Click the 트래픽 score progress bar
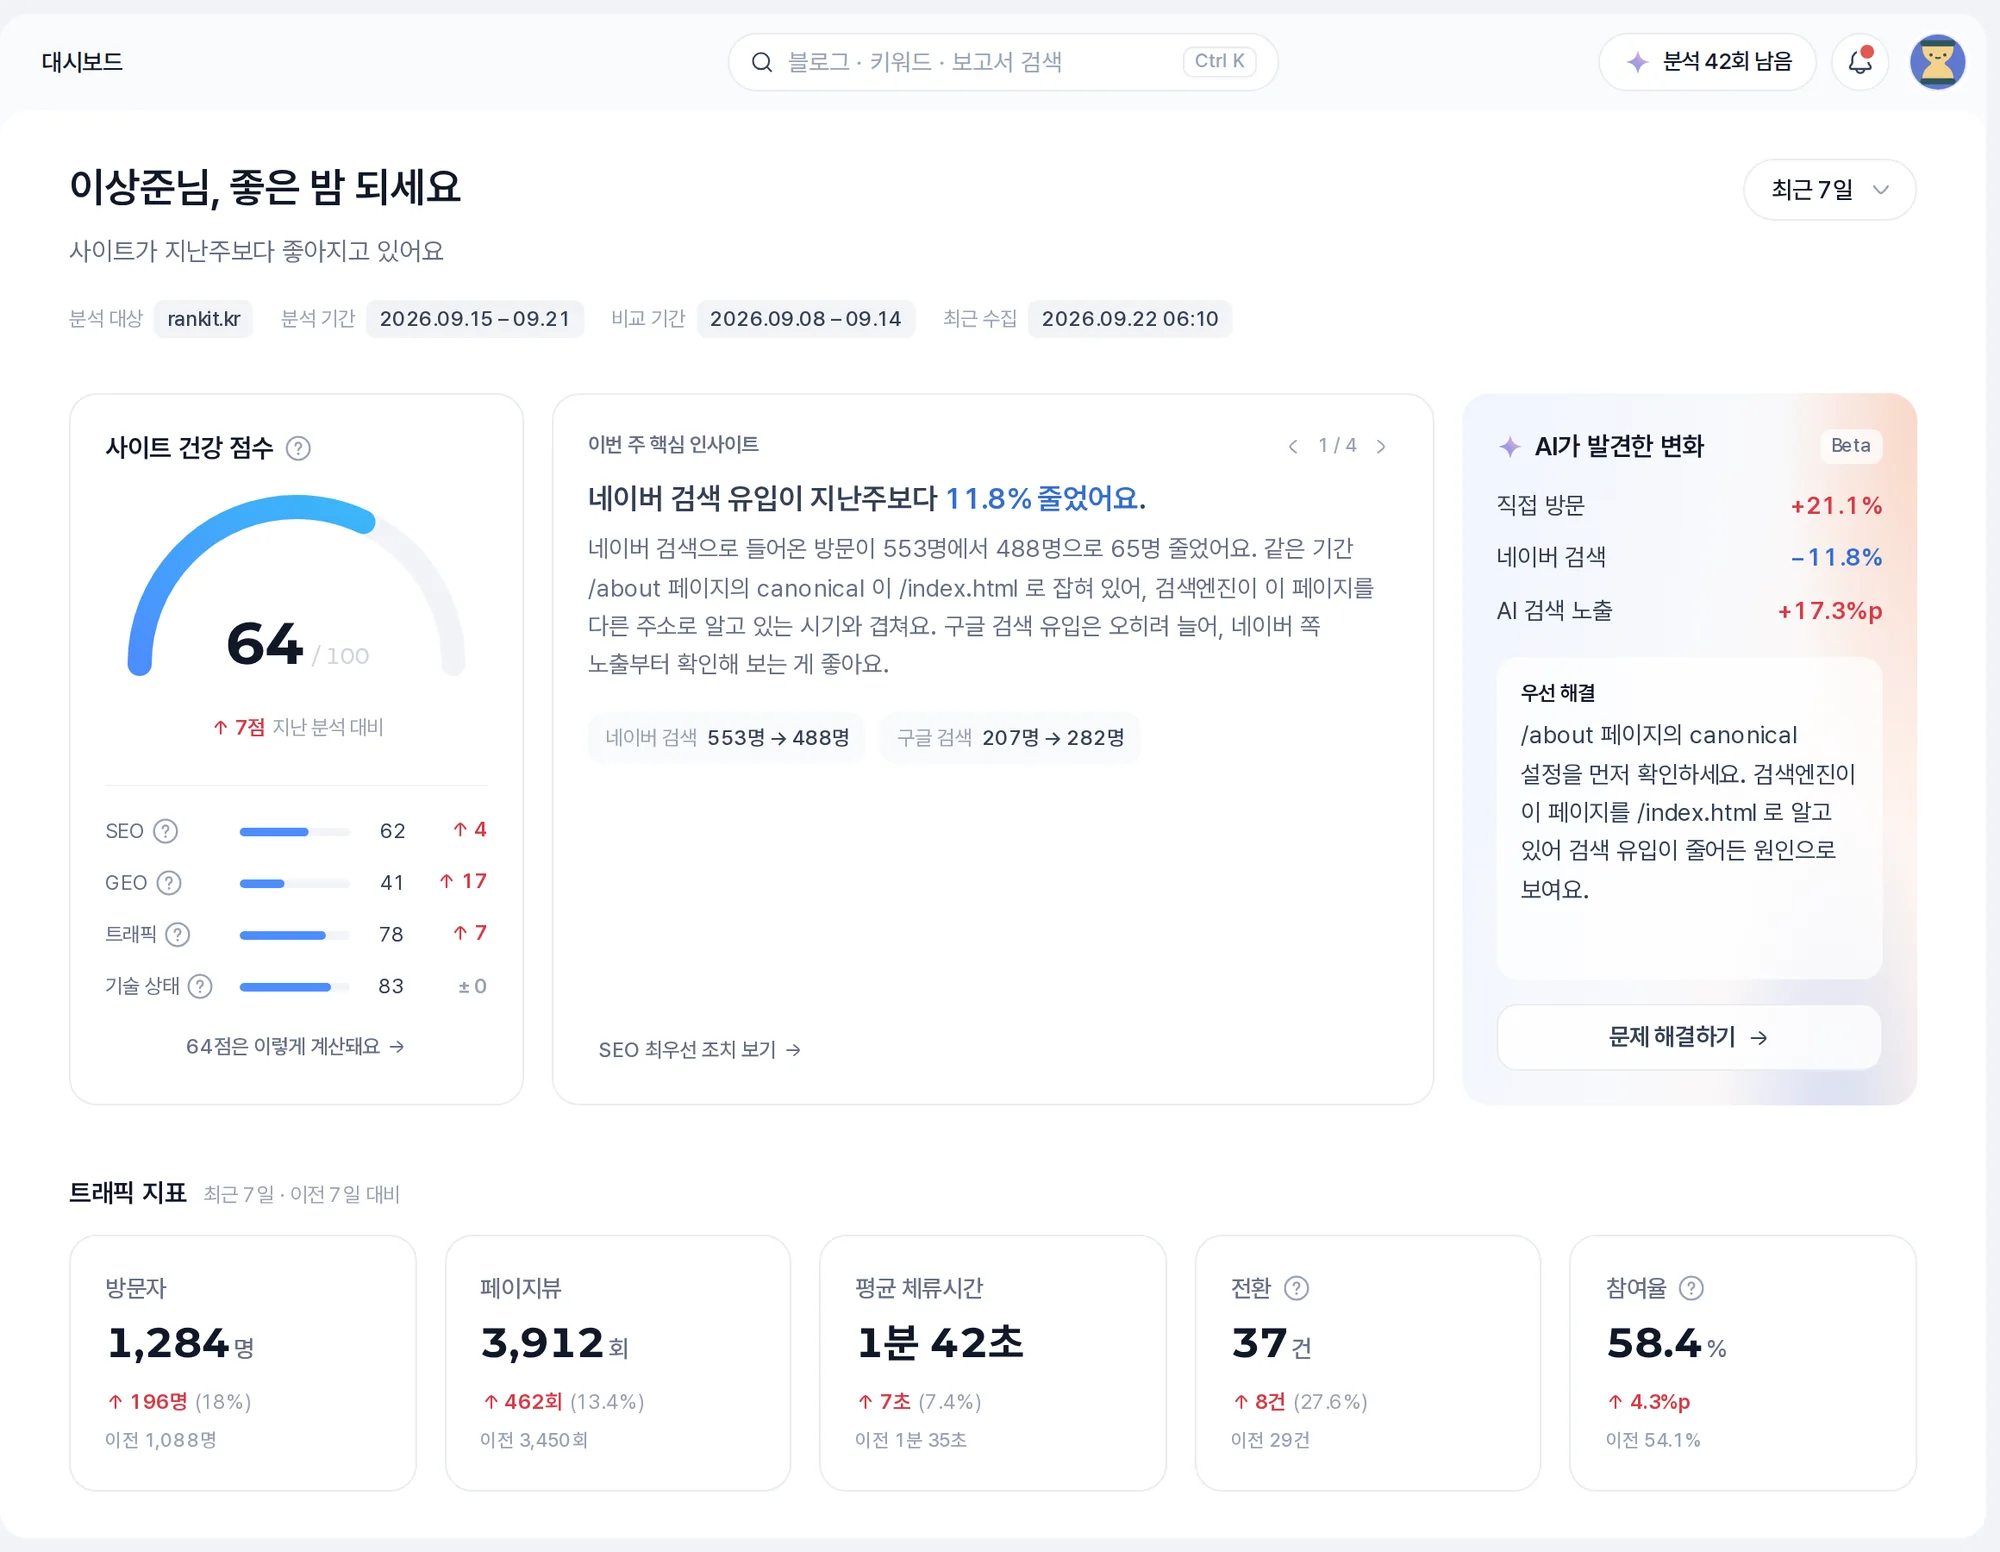Screen dimensions: 2000x1552 (295, 936)
